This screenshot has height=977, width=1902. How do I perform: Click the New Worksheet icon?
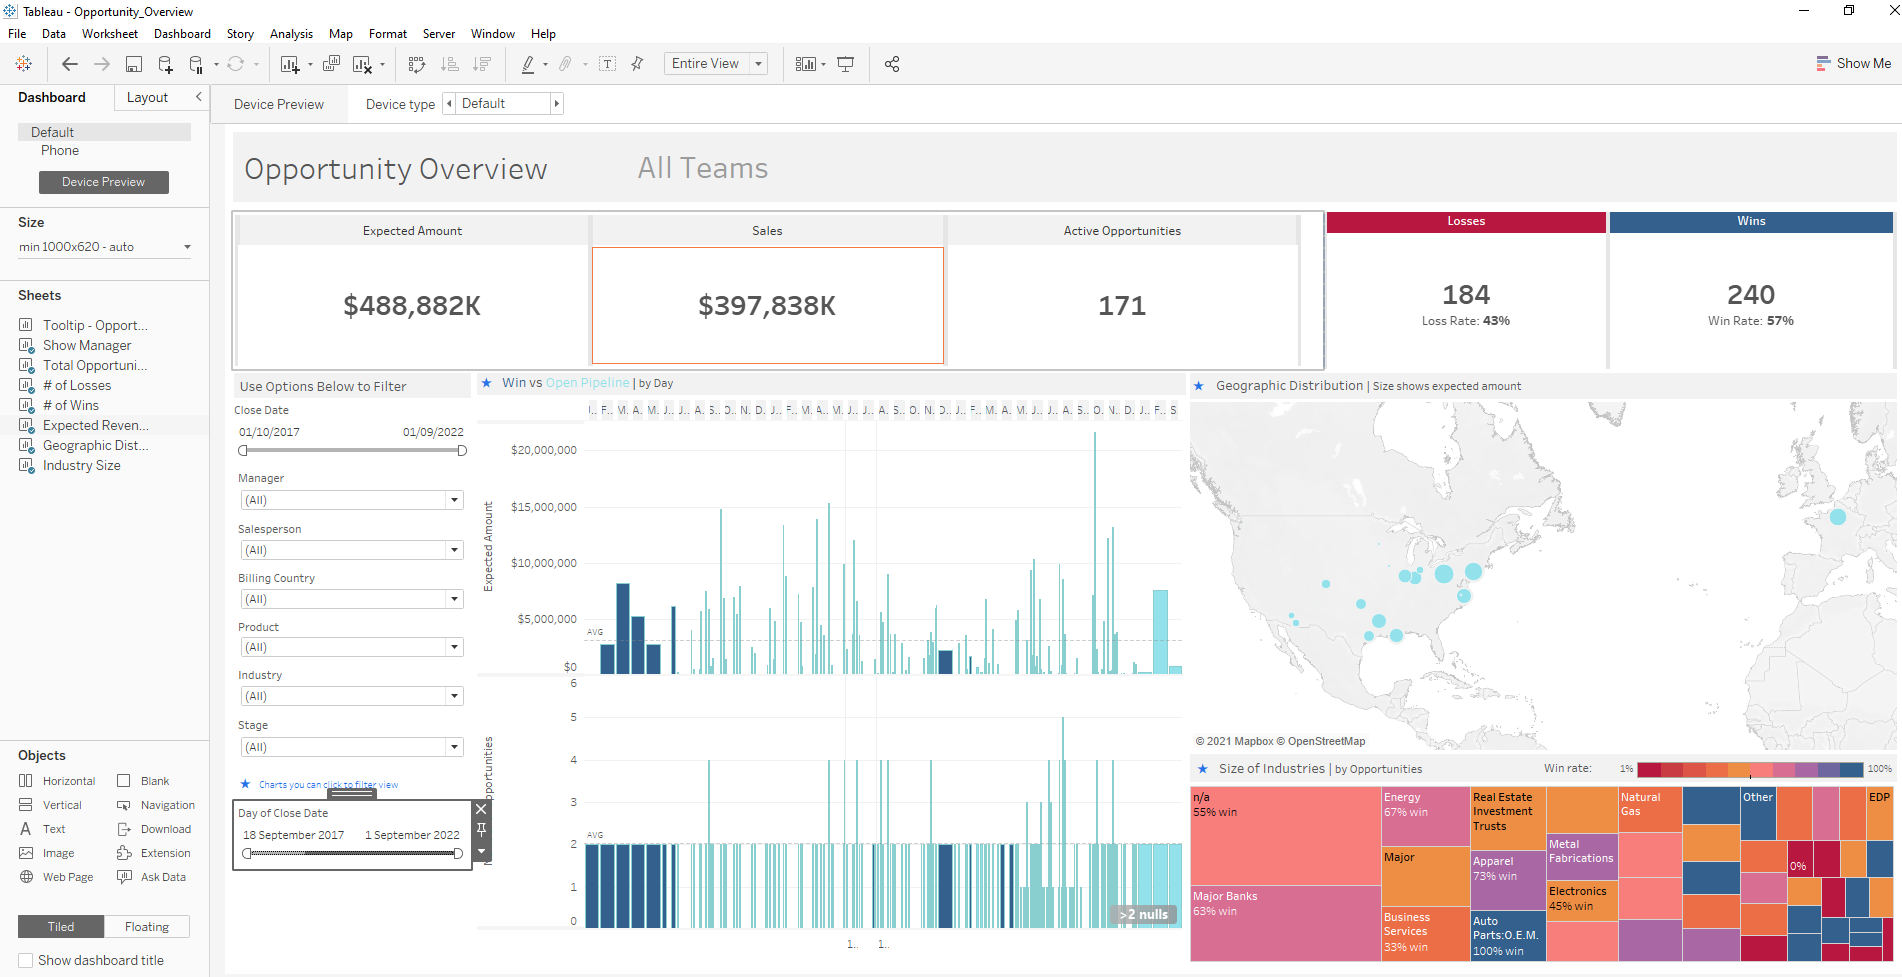coord(290,64)
